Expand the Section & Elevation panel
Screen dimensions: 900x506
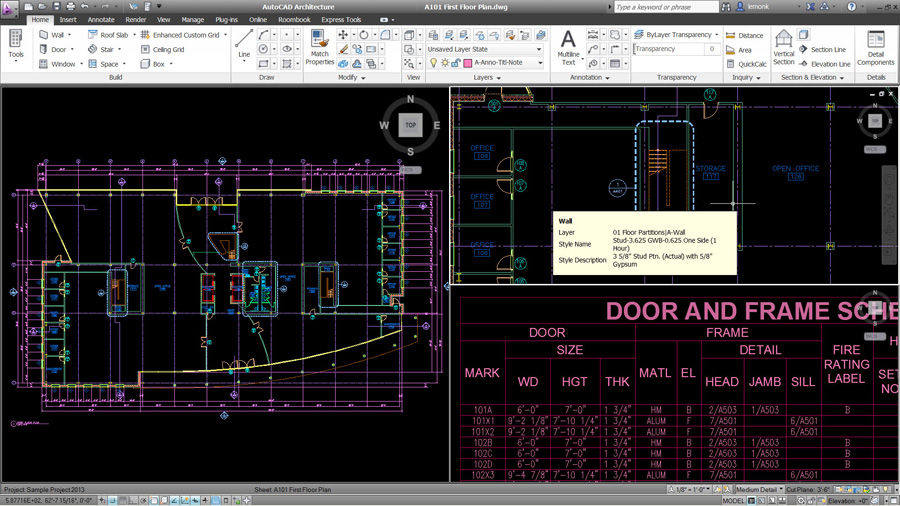[x=813, y=77]
